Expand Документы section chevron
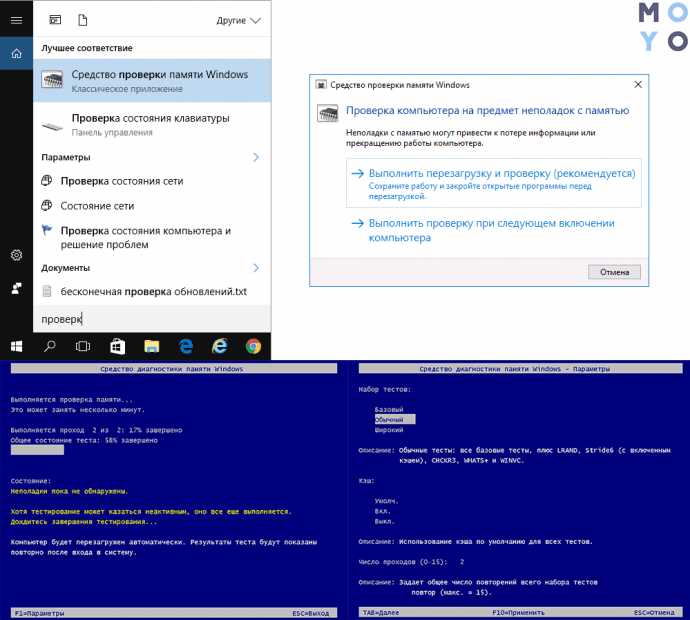Image resolution: width=690 pixels, height=620 pixels. click(x=256, y=268)
